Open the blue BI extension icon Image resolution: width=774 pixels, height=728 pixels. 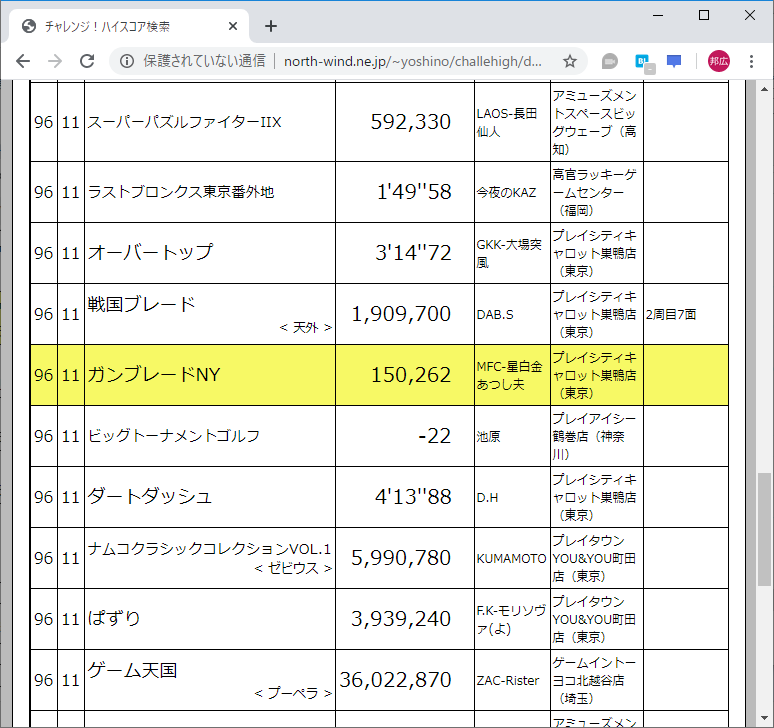[x=644, y=62]
